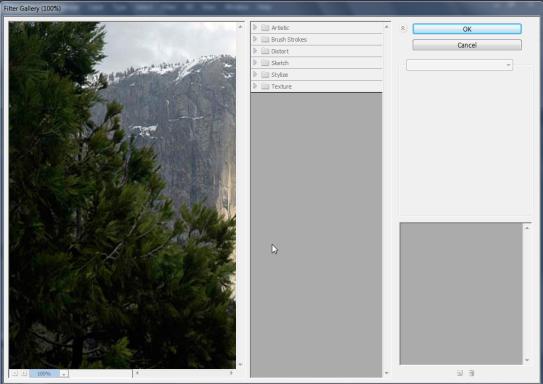Click the preview's right scroll arrow
The image size is (543, 384).
click(x=231, y=373)
